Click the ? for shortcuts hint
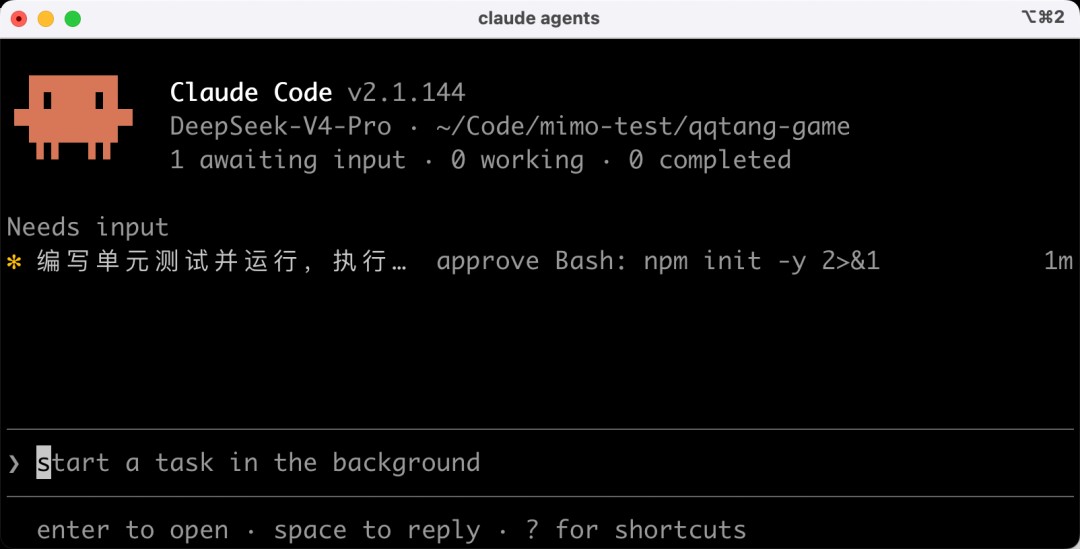The height and width of the screenshot is (549, 1080). (636, 530)
